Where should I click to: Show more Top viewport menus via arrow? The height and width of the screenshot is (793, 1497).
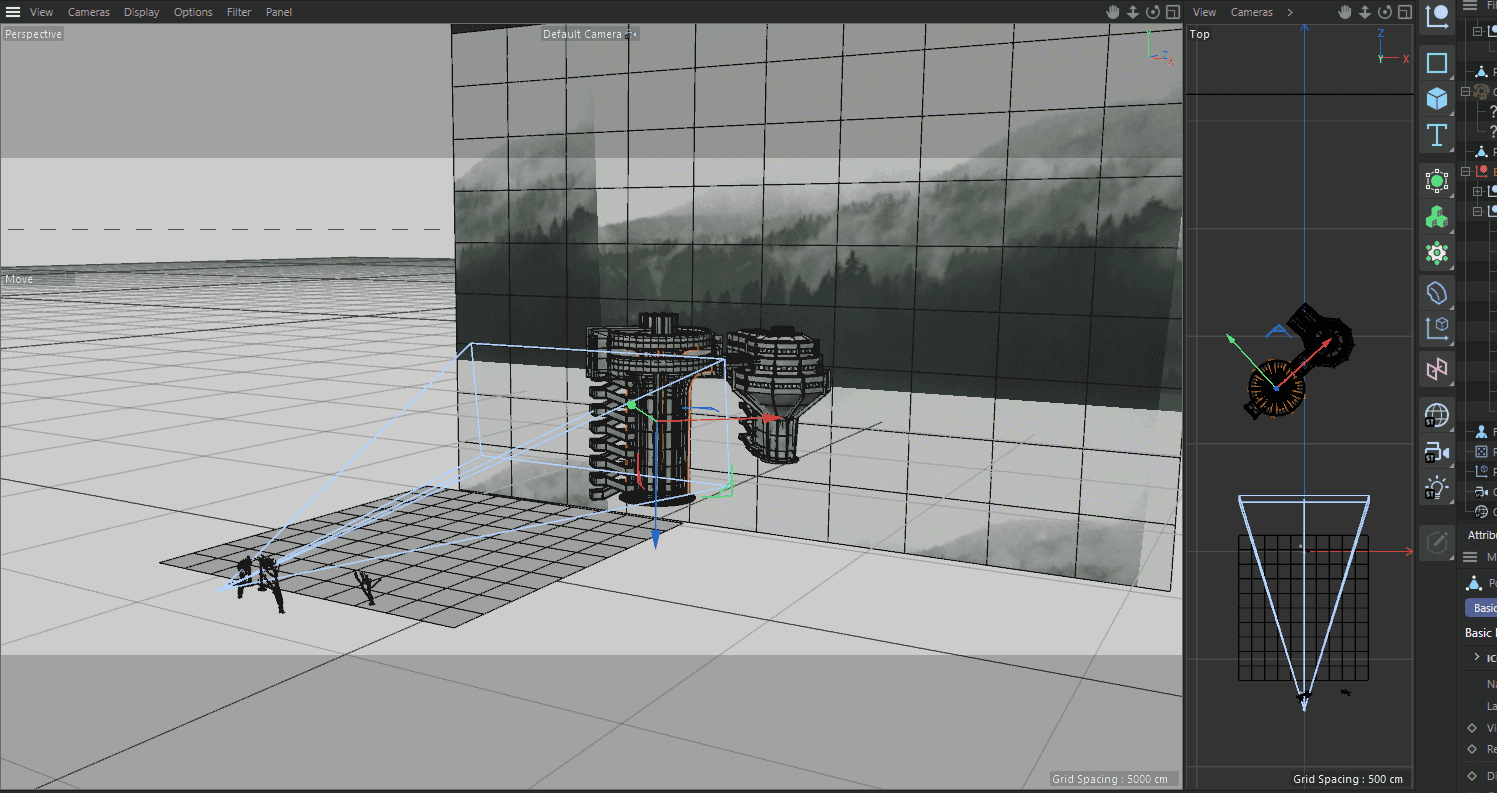pos(1290,12)
